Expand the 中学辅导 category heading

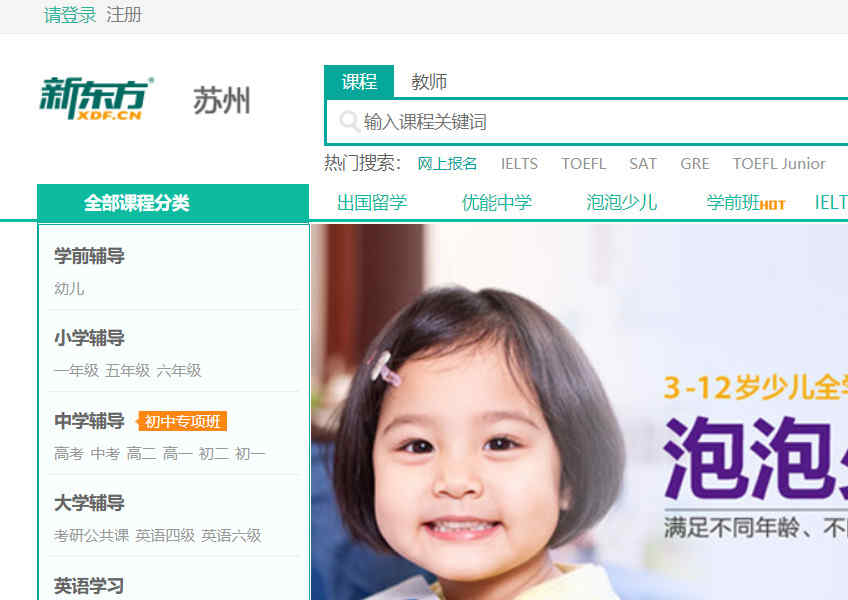click(89, 421)
